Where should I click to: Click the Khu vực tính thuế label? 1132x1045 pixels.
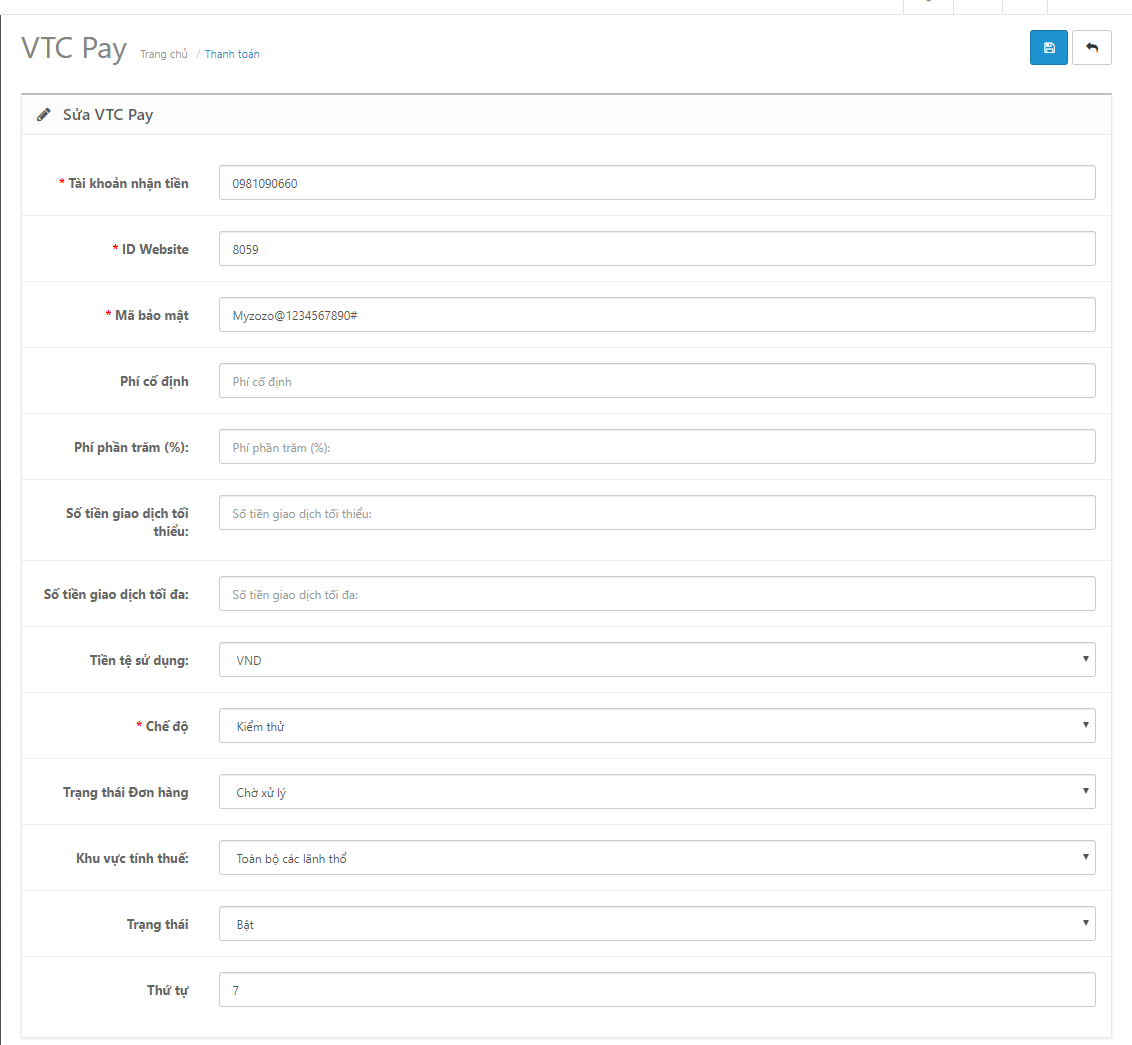pyautogui.click(x=132, y=859)
